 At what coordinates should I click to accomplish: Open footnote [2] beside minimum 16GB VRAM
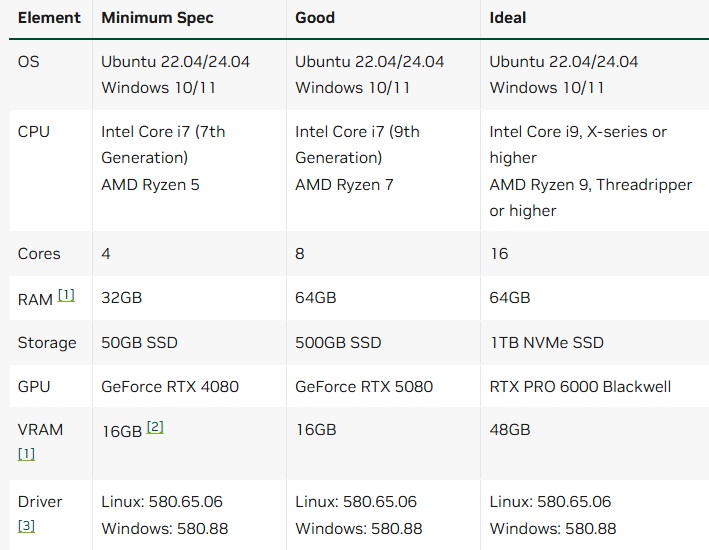(x=155, y=427)
